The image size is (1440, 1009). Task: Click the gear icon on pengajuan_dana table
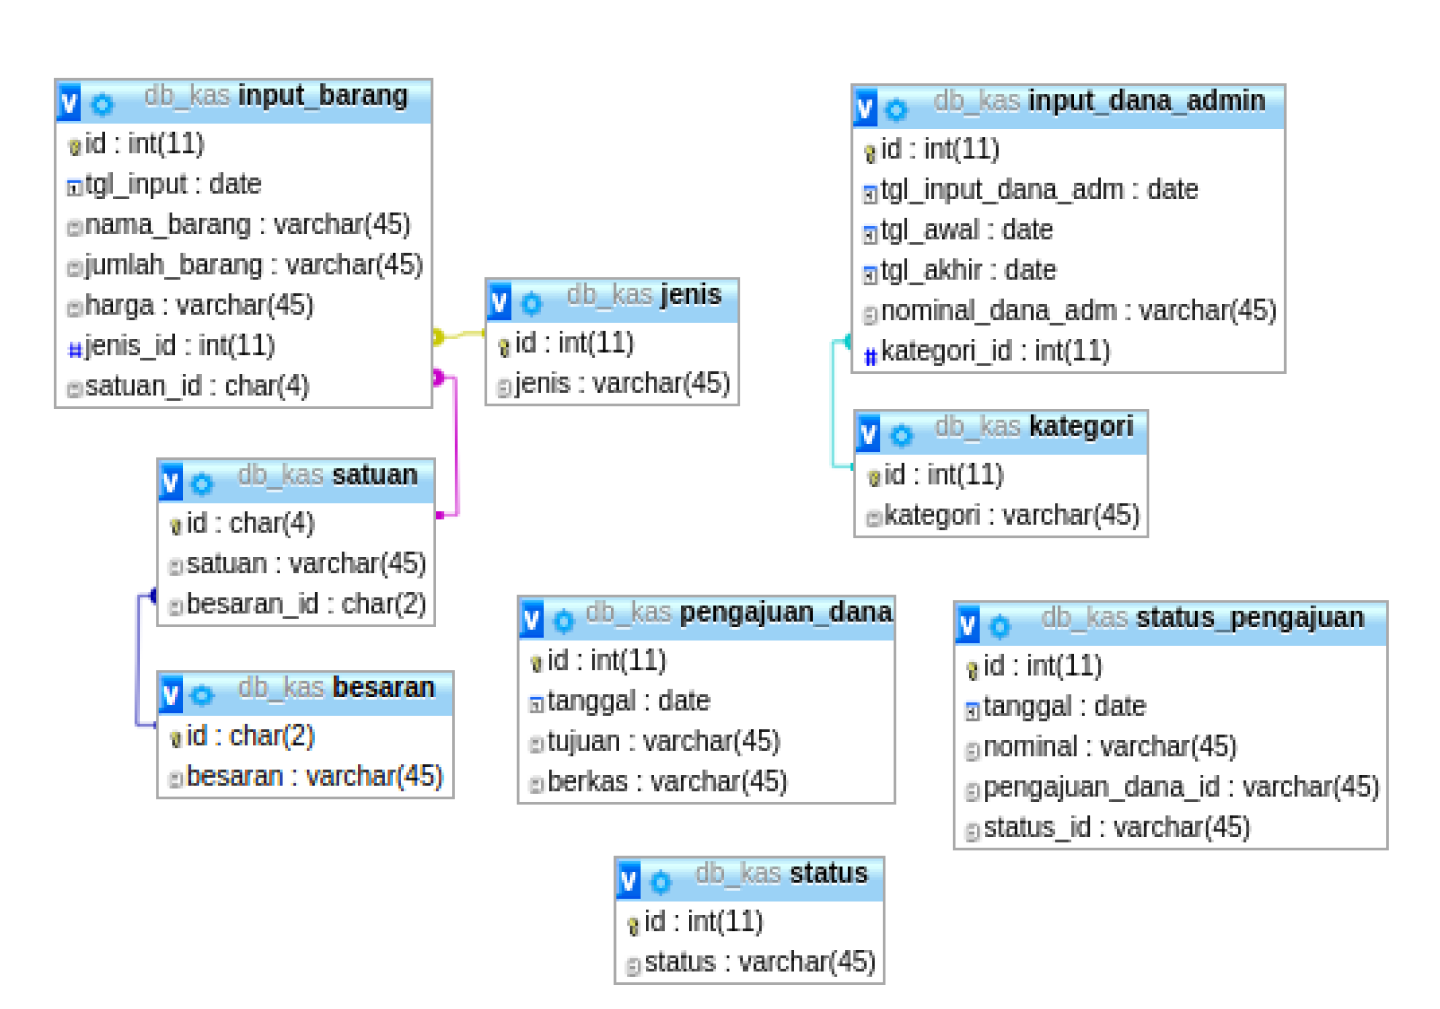pos(564,621)
